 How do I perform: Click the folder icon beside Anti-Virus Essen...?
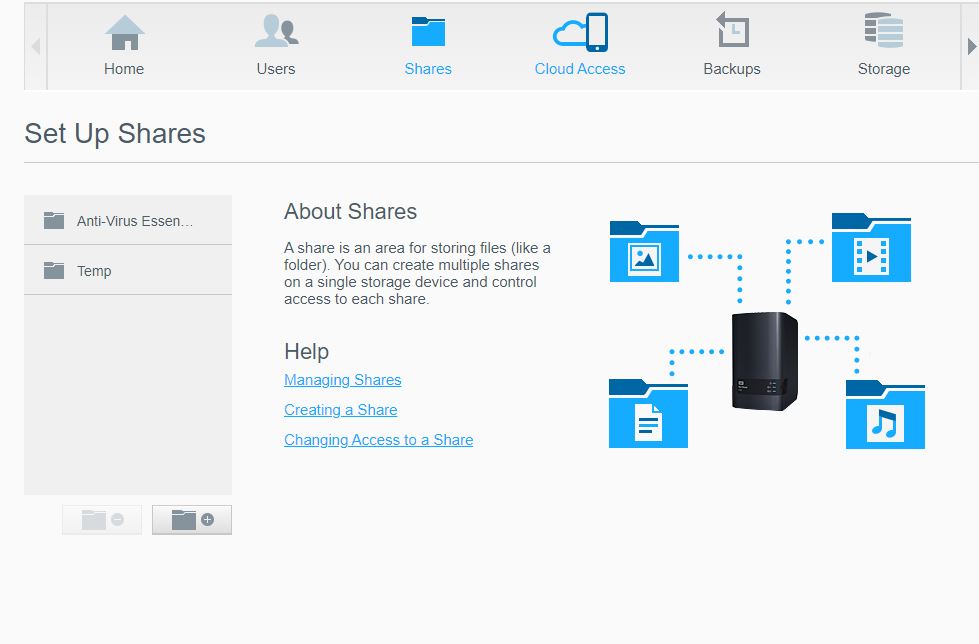[x=54, y=220]
